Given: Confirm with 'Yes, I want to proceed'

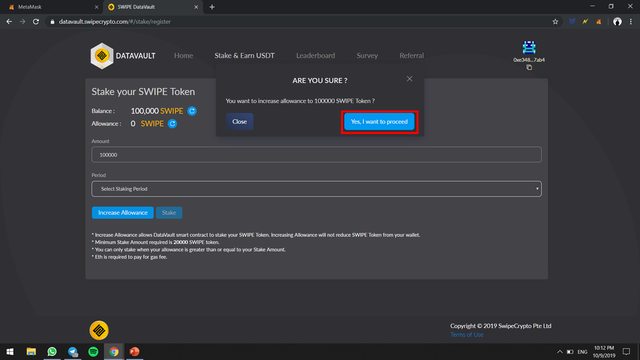Looking at the screenshot, I should tap(379, 122).
